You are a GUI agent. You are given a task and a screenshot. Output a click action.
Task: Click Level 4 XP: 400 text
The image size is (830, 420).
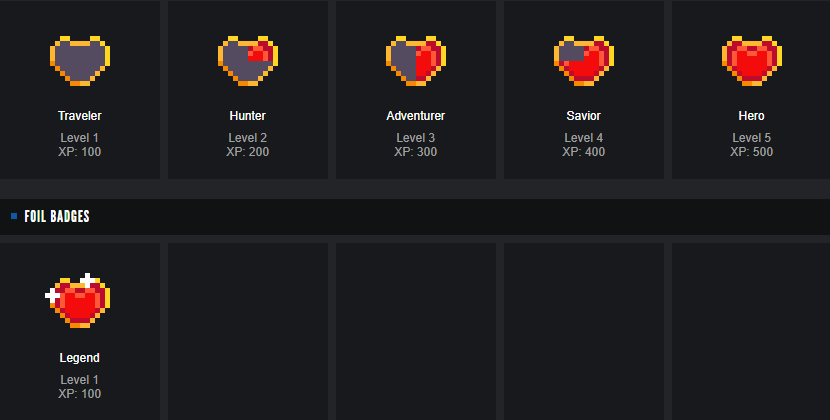[x=583, y=145]
